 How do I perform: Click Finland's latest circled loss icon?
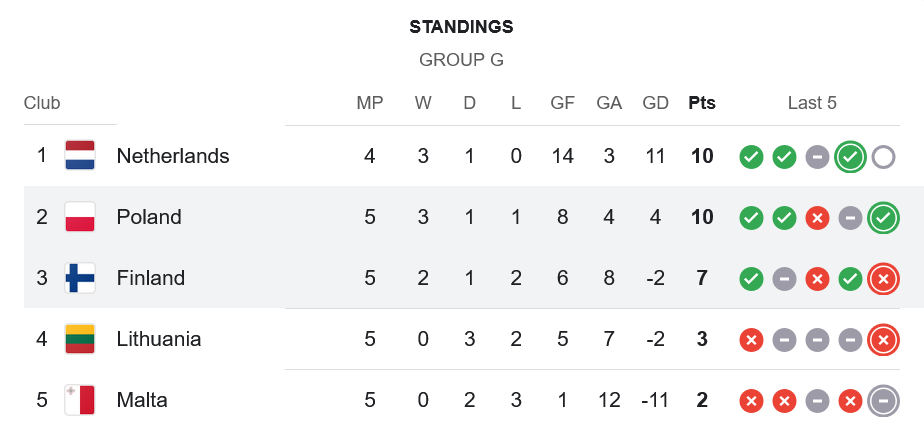tap(883, 279)
